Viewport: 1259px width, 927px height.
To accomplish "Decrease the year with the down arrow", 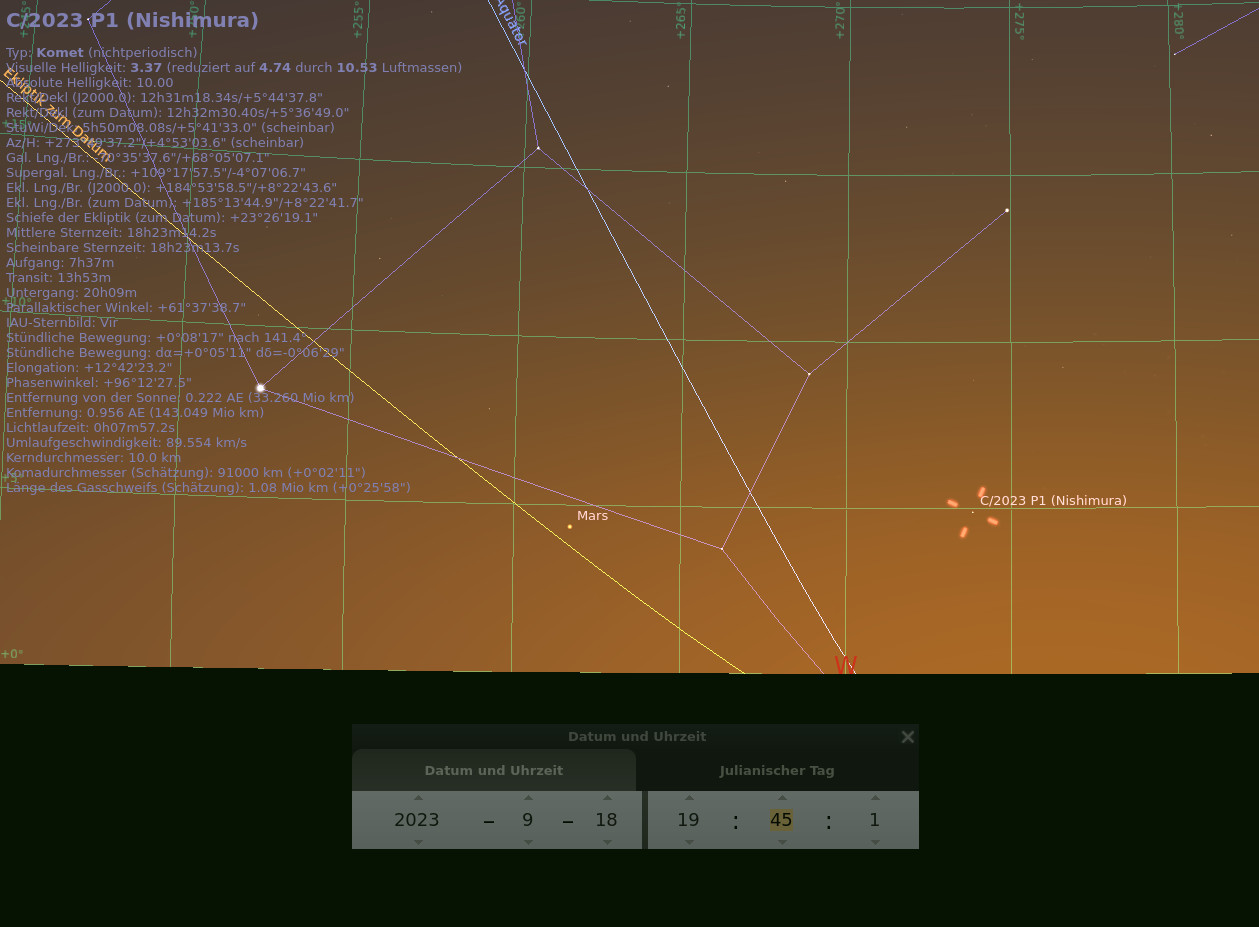I will pyautogui.click(x=418, y=842).
